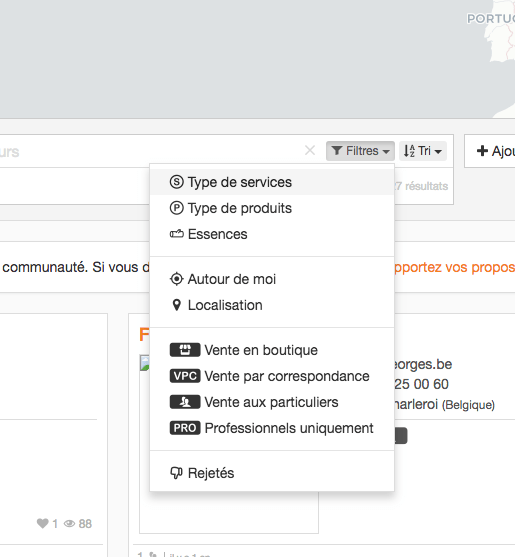Click the circled P products icon
Image resolution: width=515 pixels, height=557 pixels.
[177, 208]
